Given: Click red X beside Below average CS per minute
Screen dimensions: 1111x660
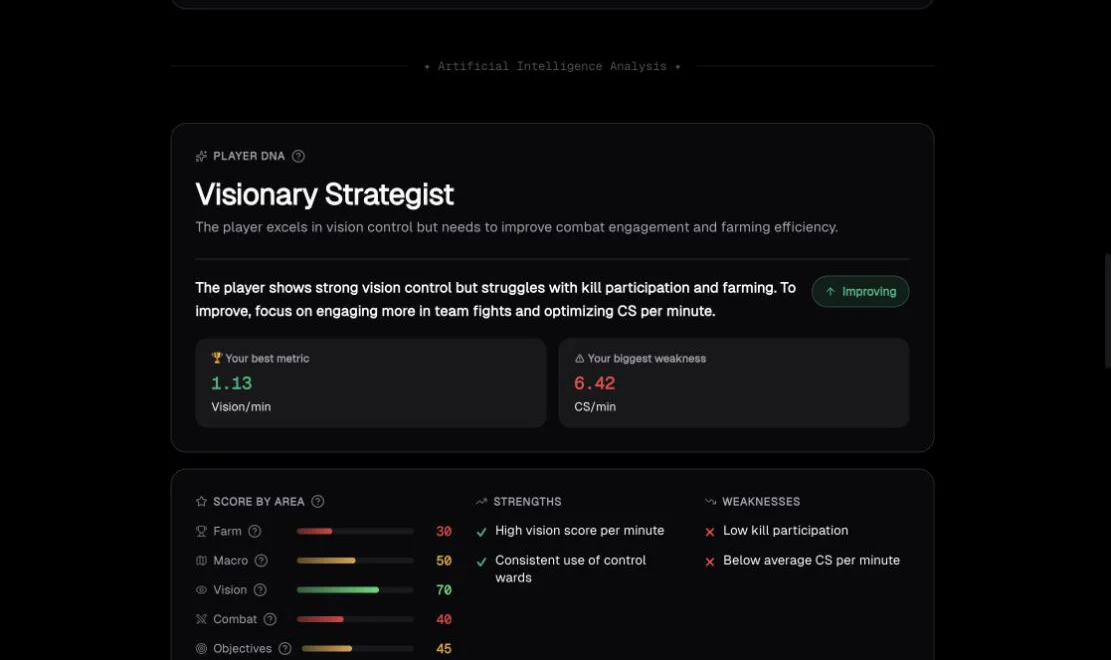Looking at the screenshot, I should click(710, 561).
